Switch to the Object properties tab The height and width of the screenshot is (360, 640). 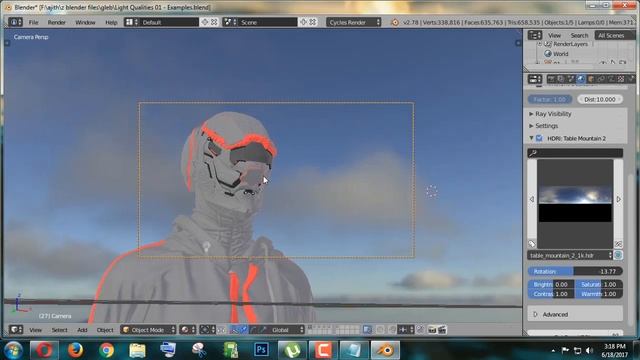coord(591,79)
